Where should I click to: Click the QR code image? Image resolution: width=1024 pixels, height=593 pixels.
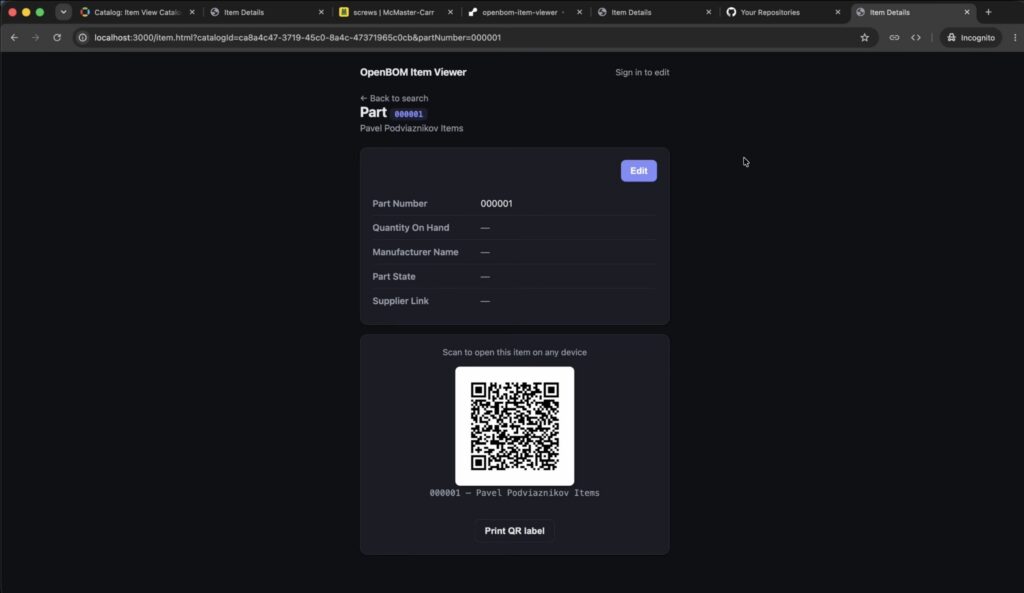coord(515,426)
